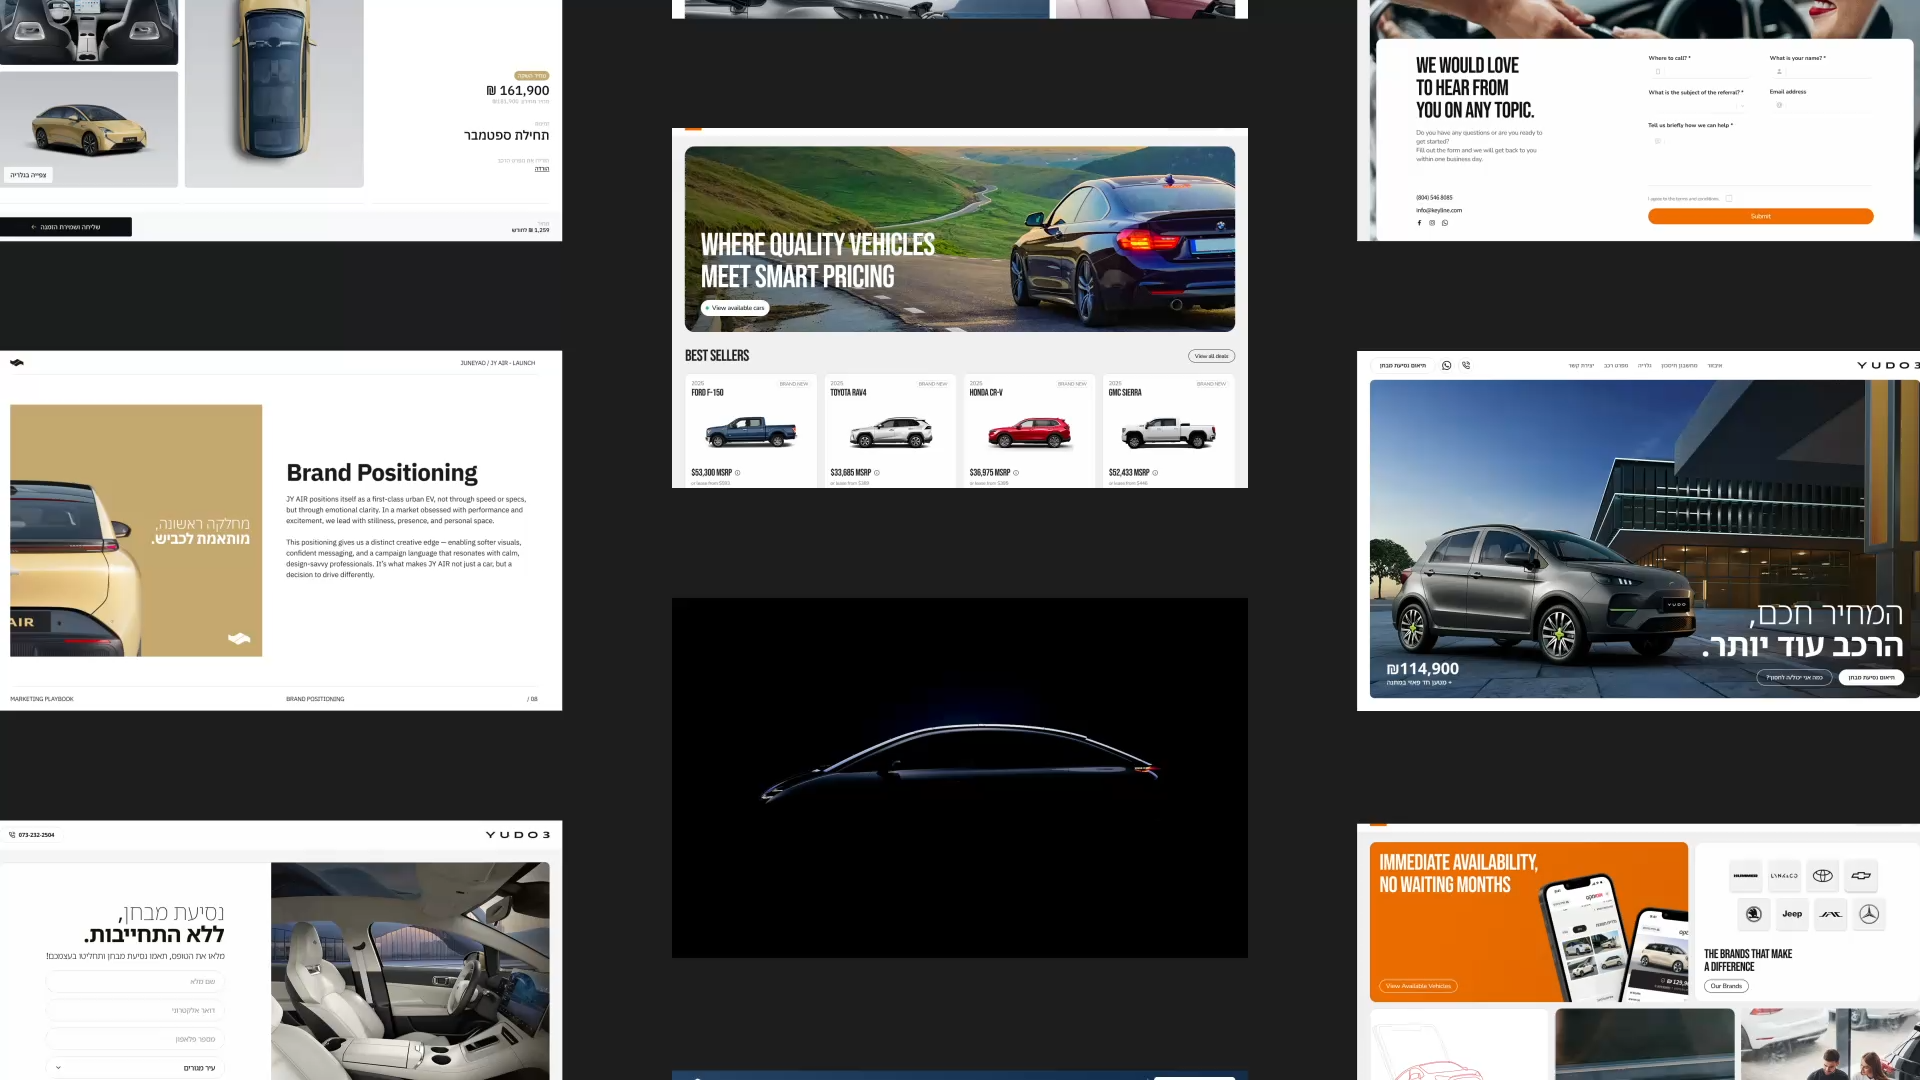Click the 161,900 shekel price text
Screen dimensions: 1920x1080
pyautogui.click(x=518, y=90)
